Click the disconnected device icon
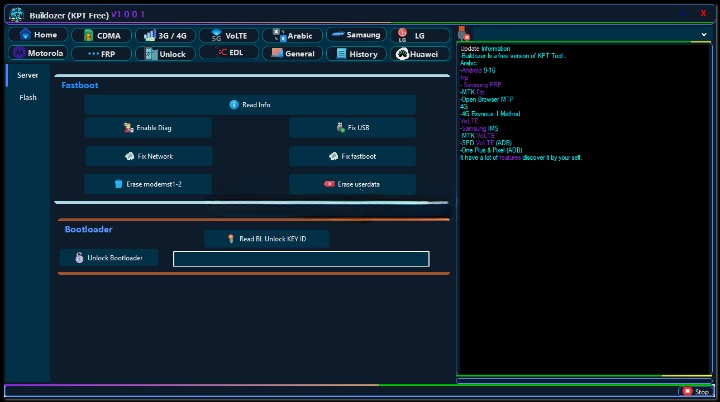The width and height of the screenshot is (720, 402). (x=465, y=34)
